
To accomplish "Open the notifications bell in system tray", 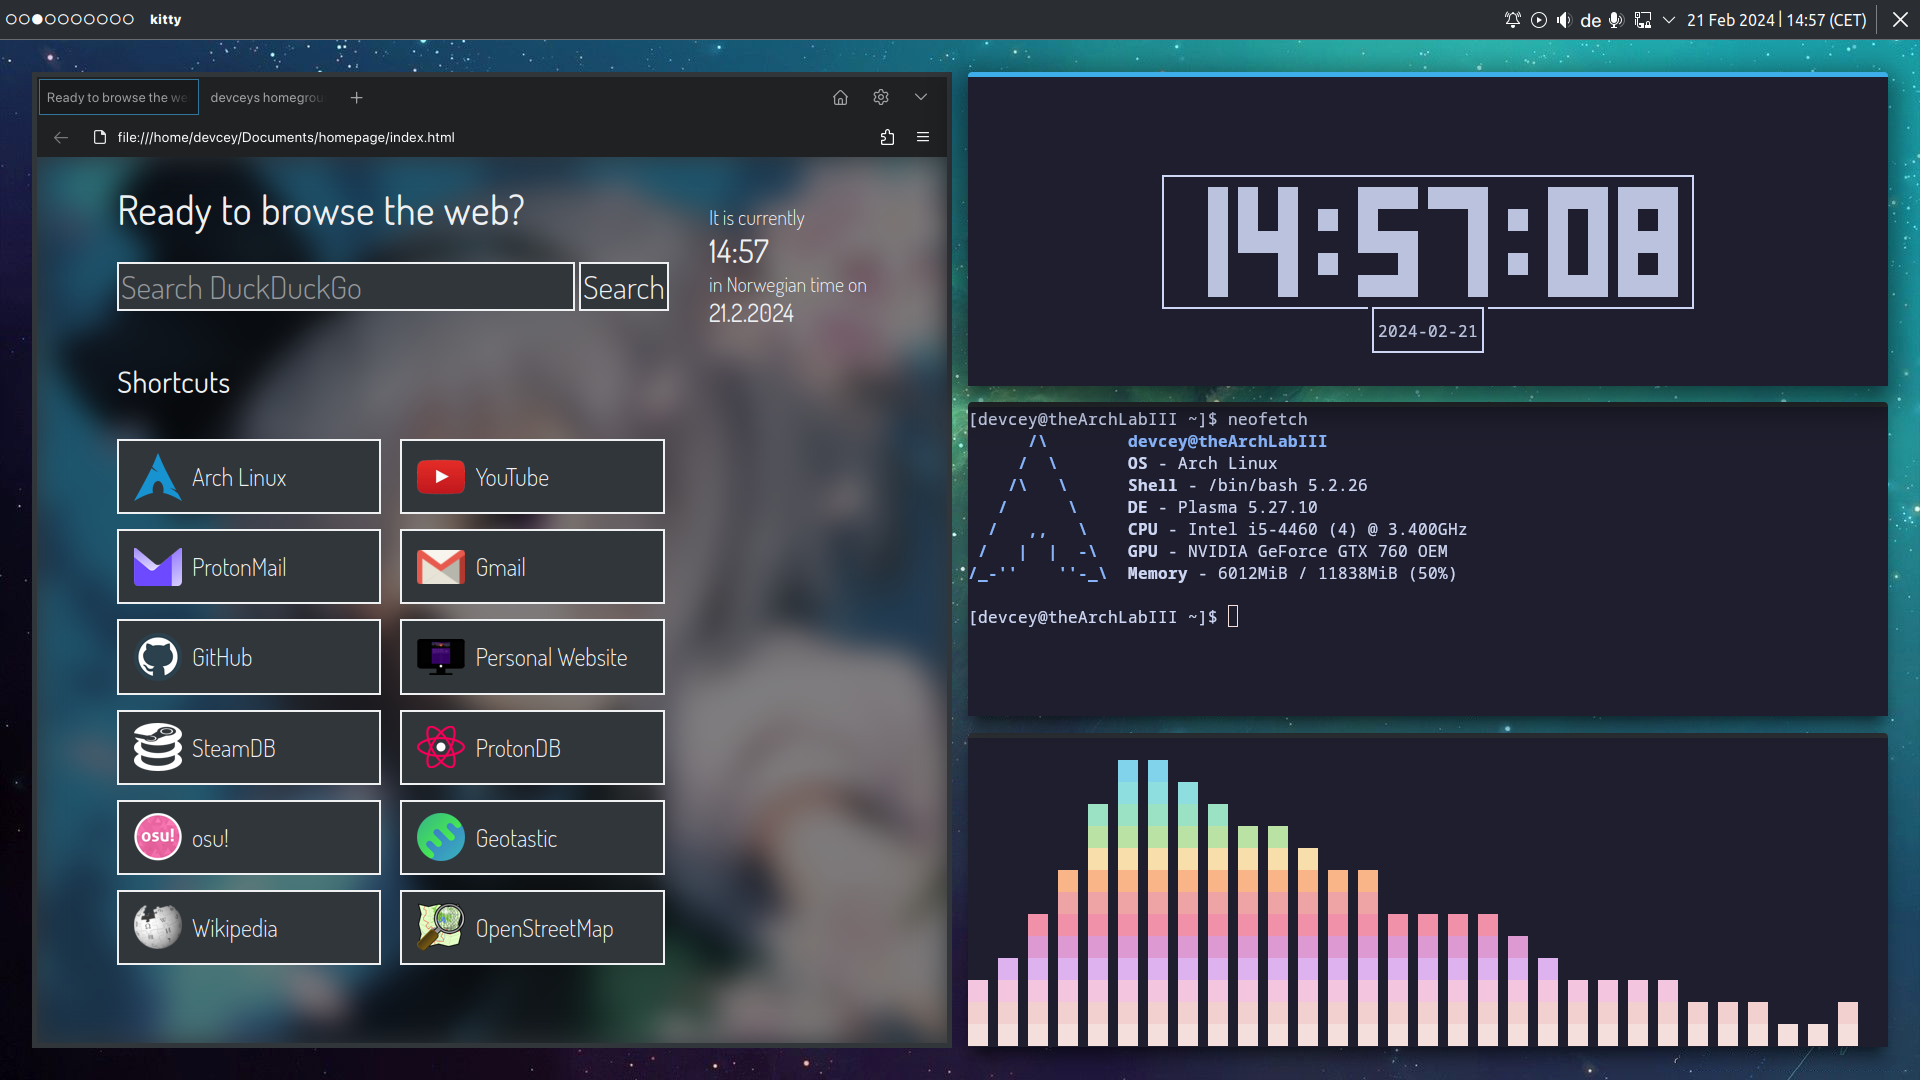I will tap(1512, 20).
